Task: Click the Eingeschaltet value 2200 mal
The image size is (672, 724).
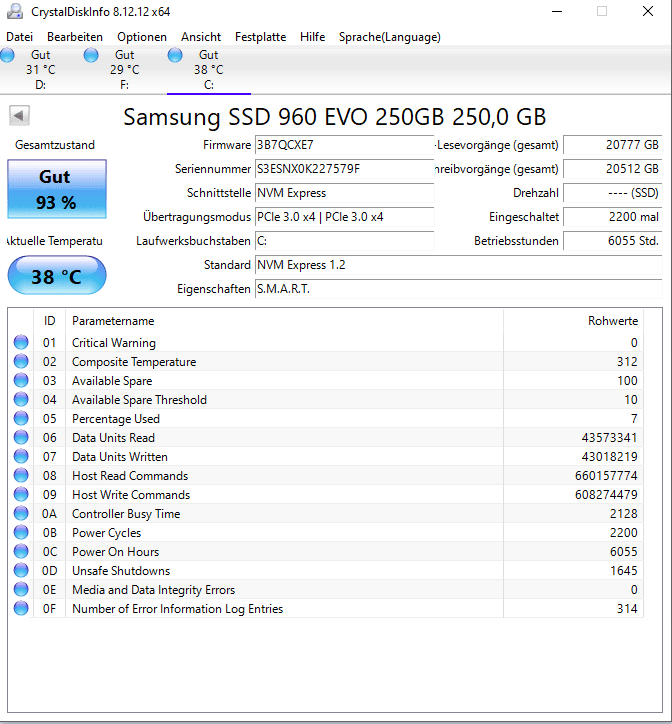Action: point(613,217)
